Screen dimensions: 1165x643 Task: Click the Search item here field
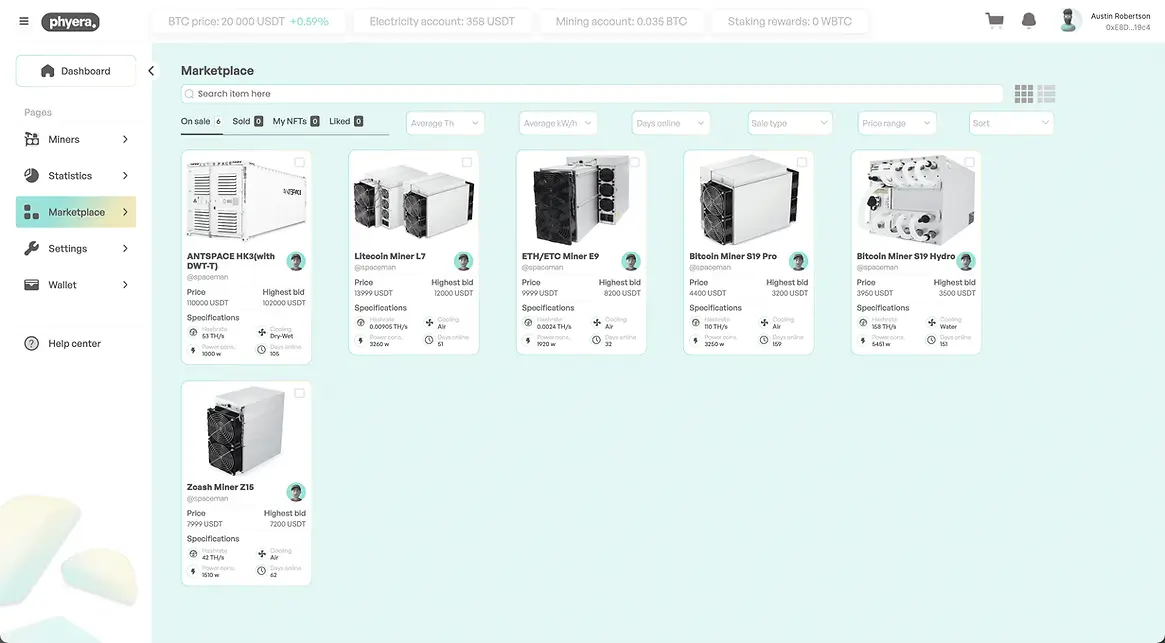(592, 94)
